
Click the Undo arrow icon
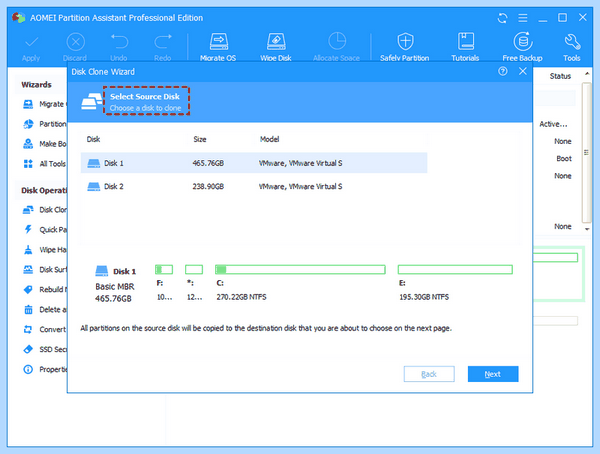coord(119,42)
